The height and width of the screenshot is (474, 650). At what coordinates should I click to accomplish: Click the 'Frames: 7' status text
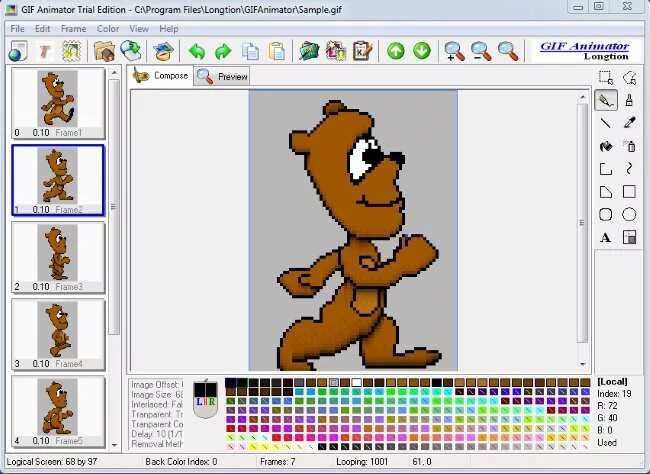[x=277, y=462]
